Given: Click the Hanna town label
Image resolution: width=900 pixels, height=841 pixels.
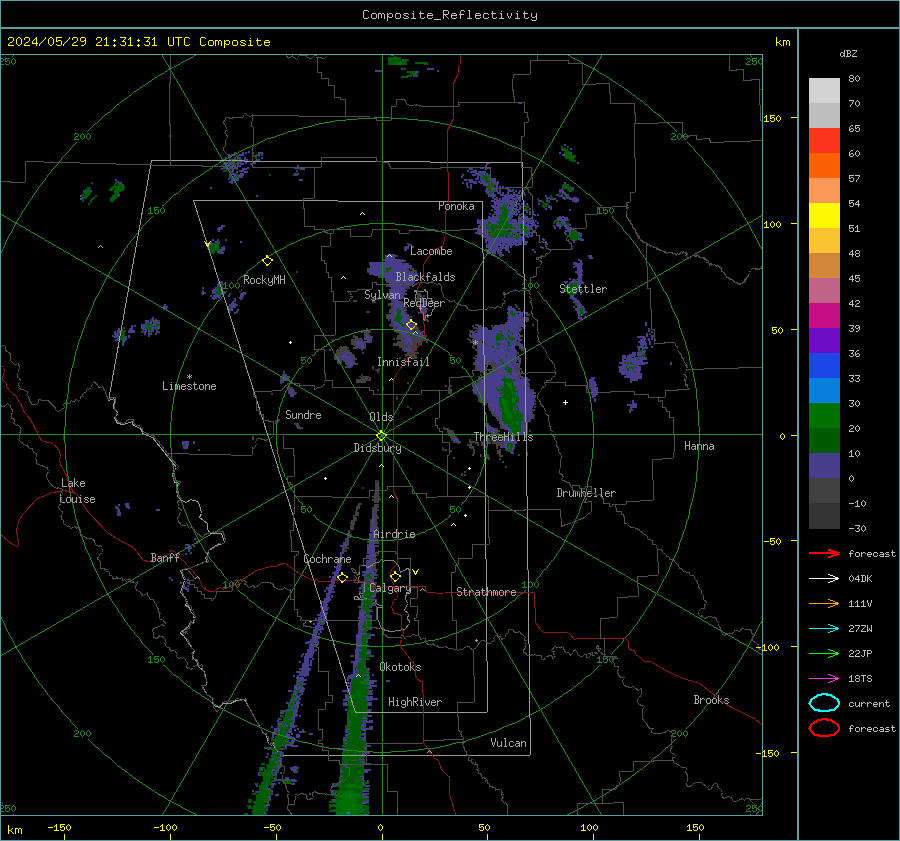Looking at the screenshot, I should [x=699, y=446].
